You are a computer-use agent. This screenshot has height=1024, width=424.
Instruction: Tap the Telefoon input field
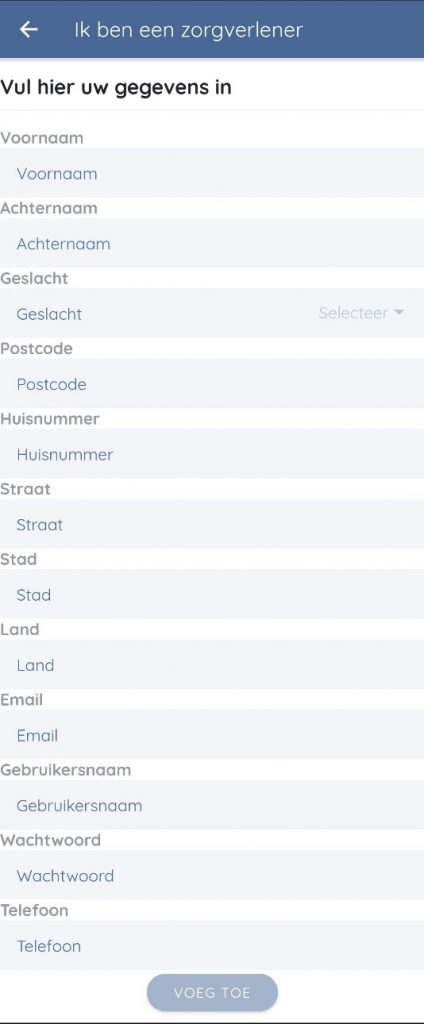coord(212,946)
